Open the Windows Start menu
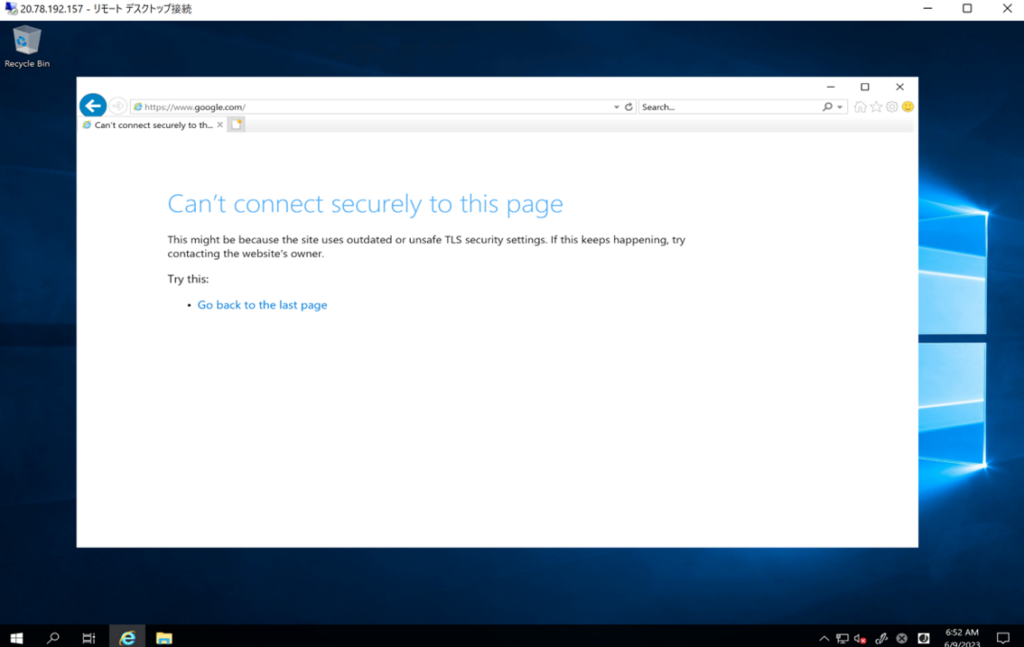The image size is (1024, 647). click(x=17, y=638)
